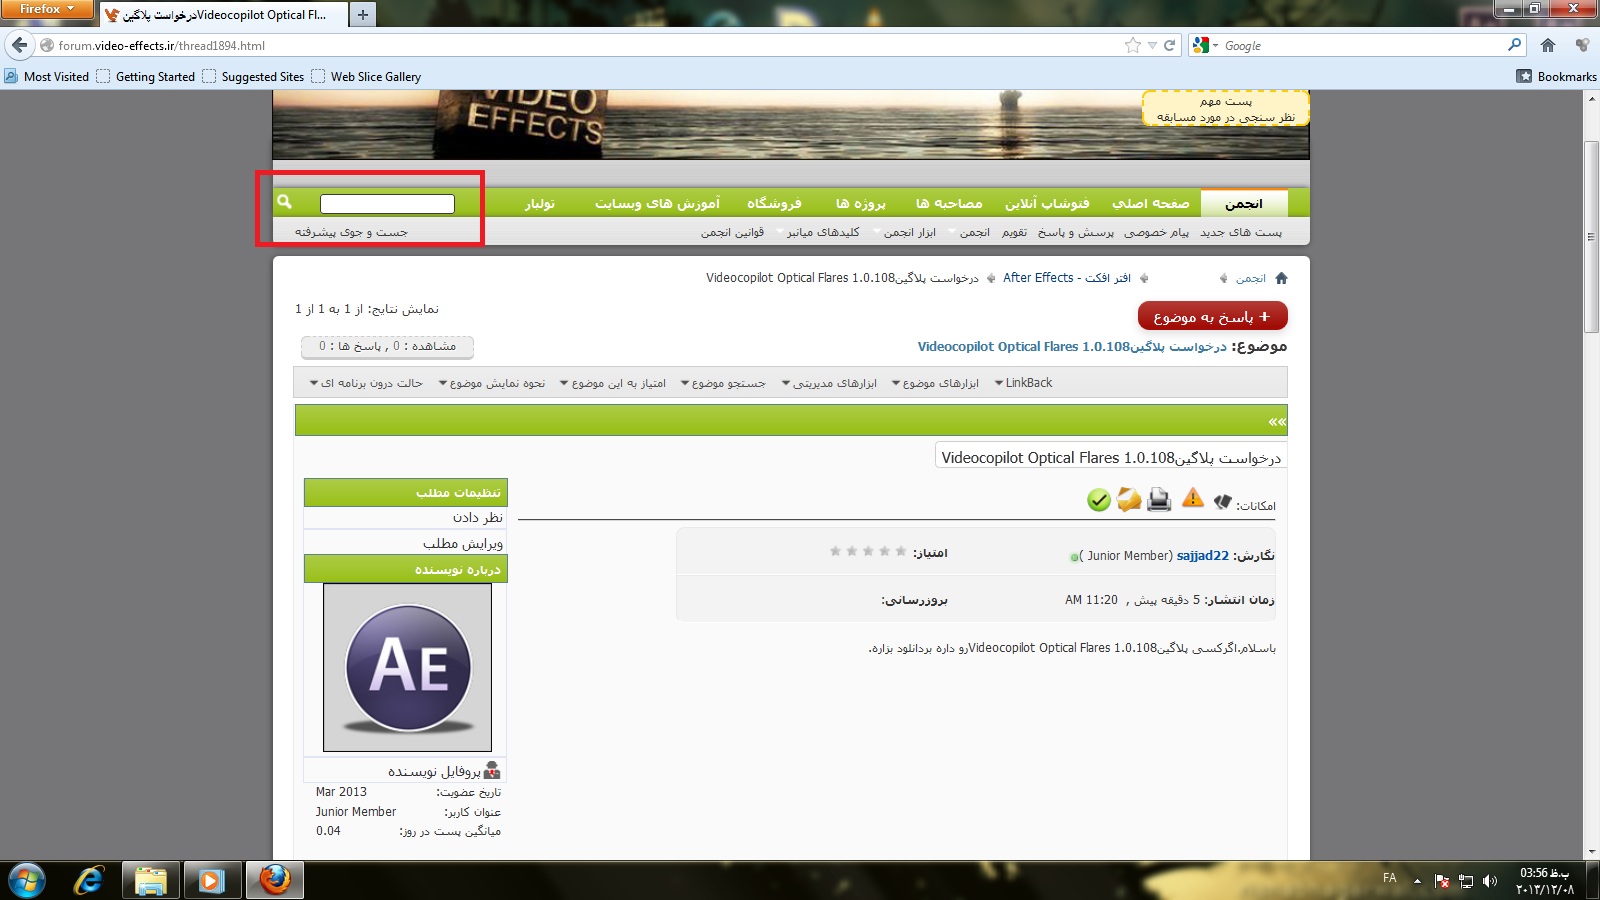Expand the LinkBack dropdown
Screen dimensions: 1600x900
point(1023,383)
